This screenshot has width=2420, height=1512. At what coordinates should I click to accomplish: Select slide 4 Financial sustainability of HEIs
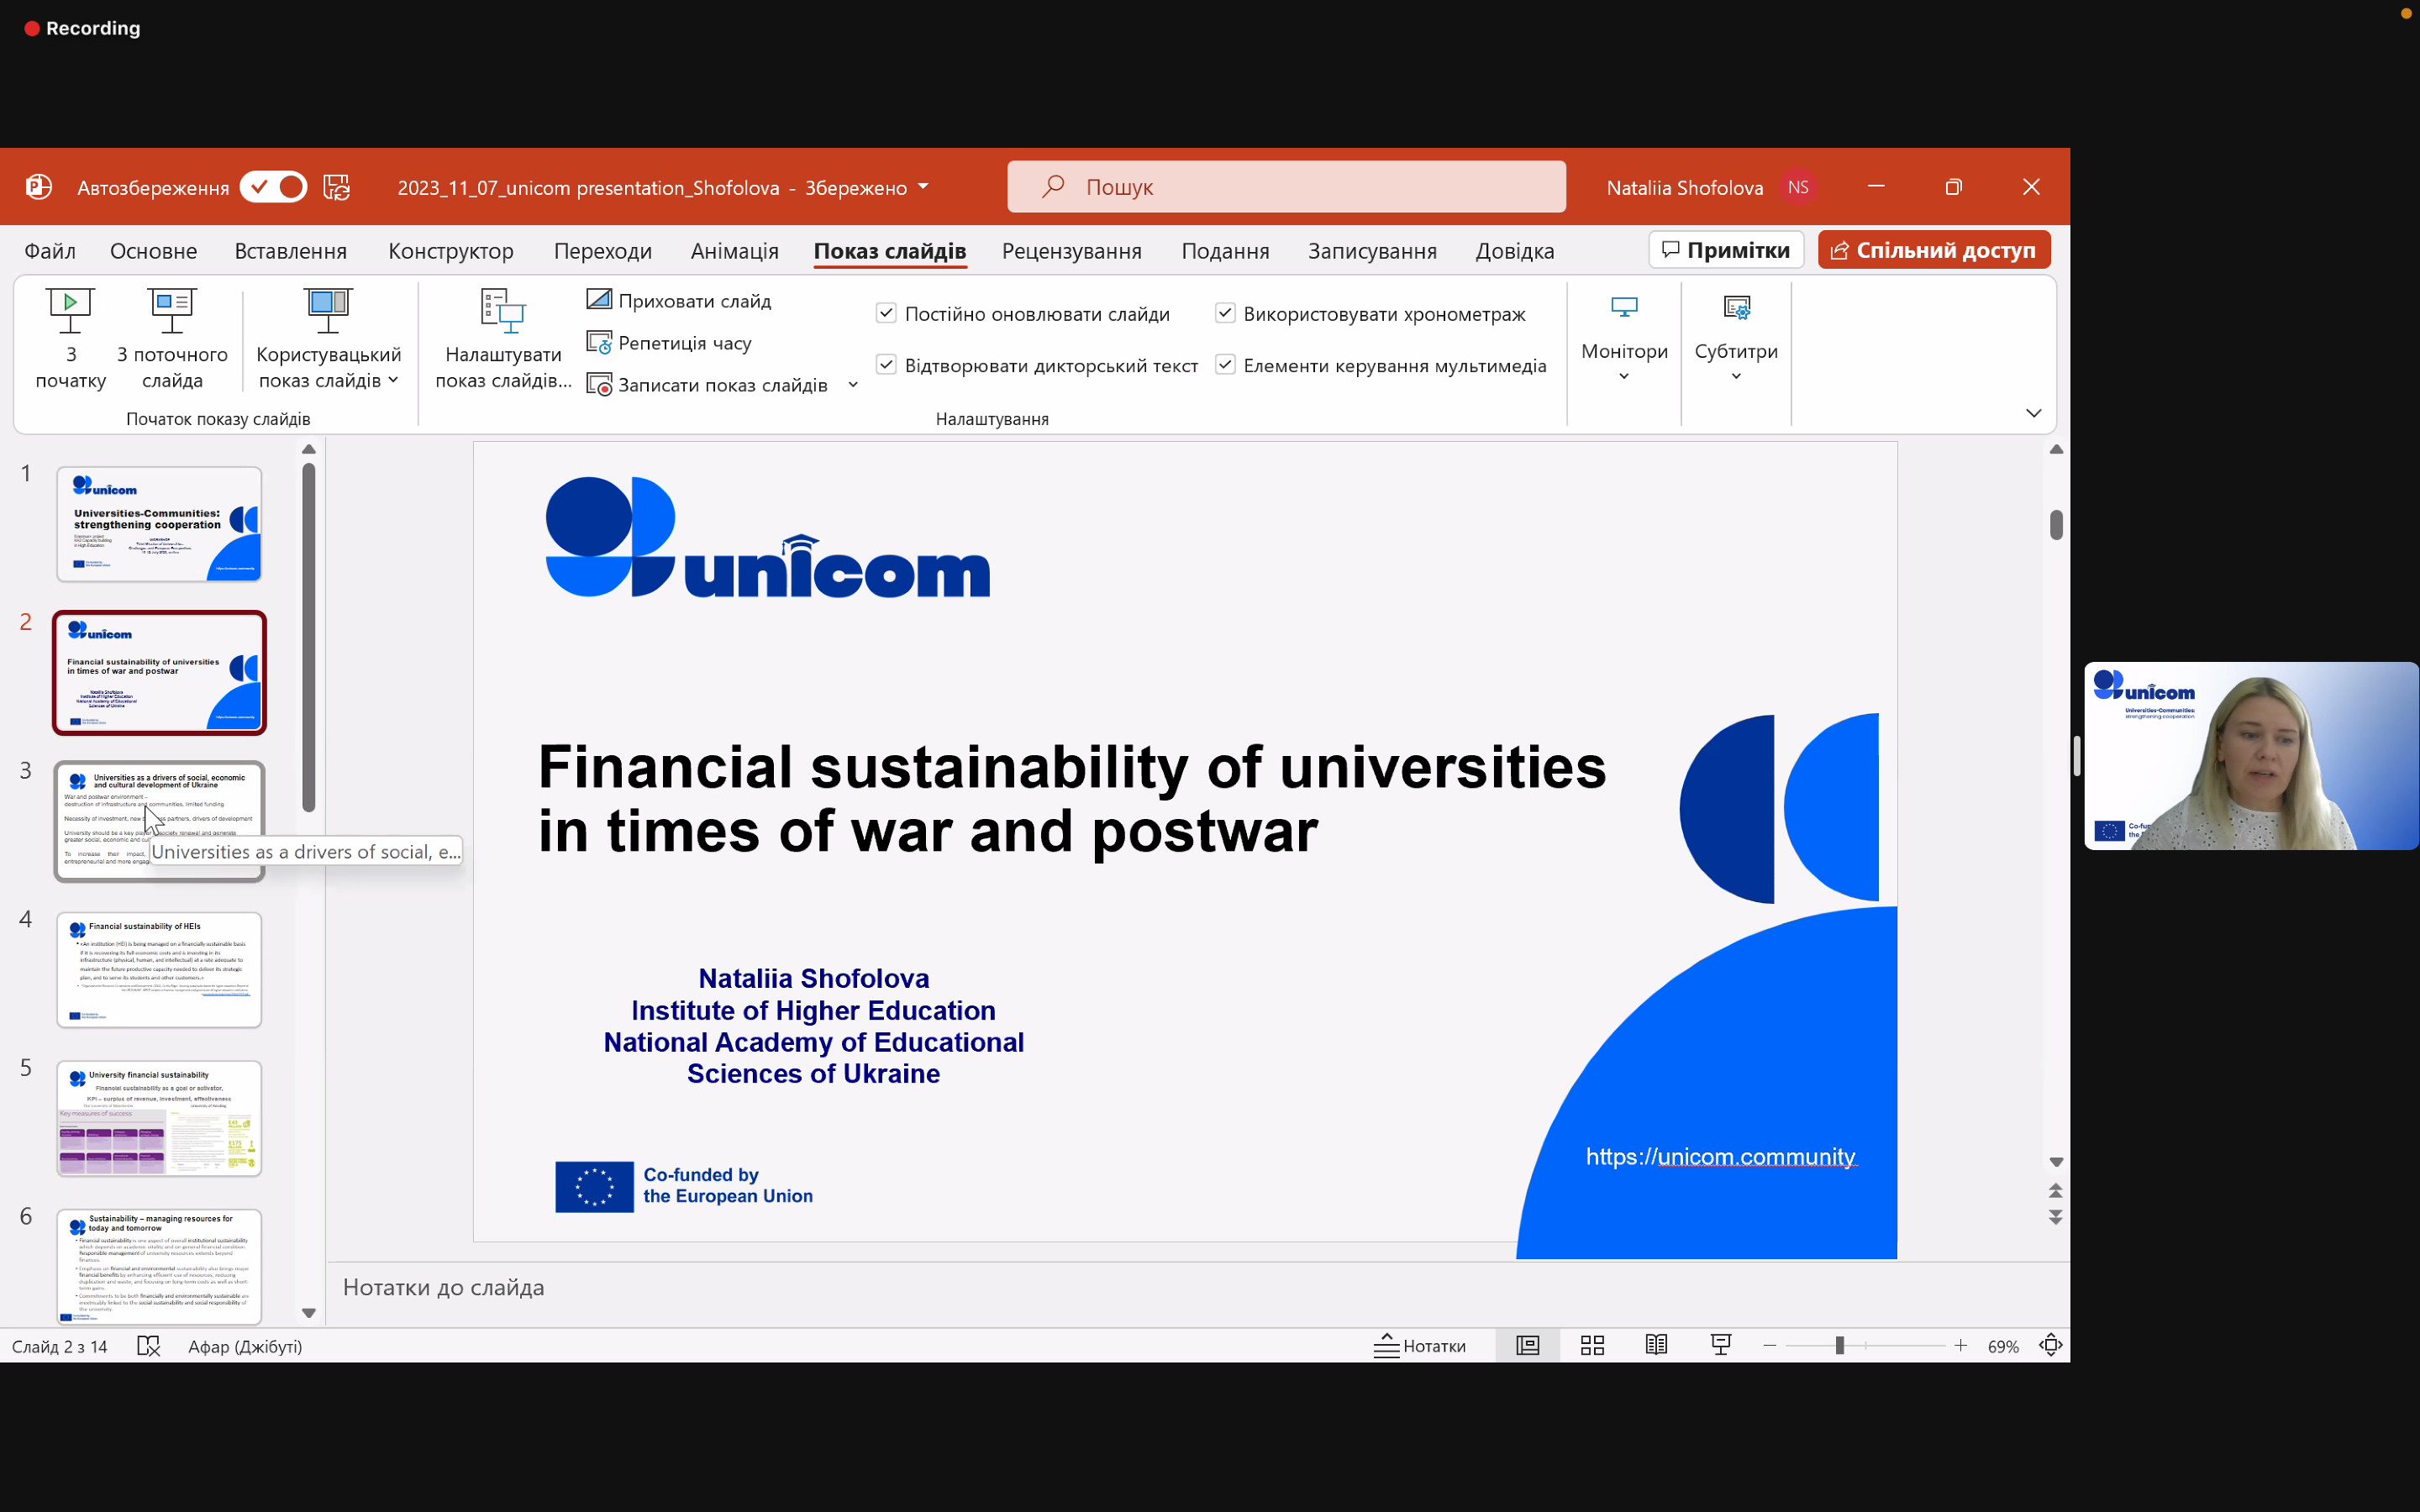coord(159,970)
